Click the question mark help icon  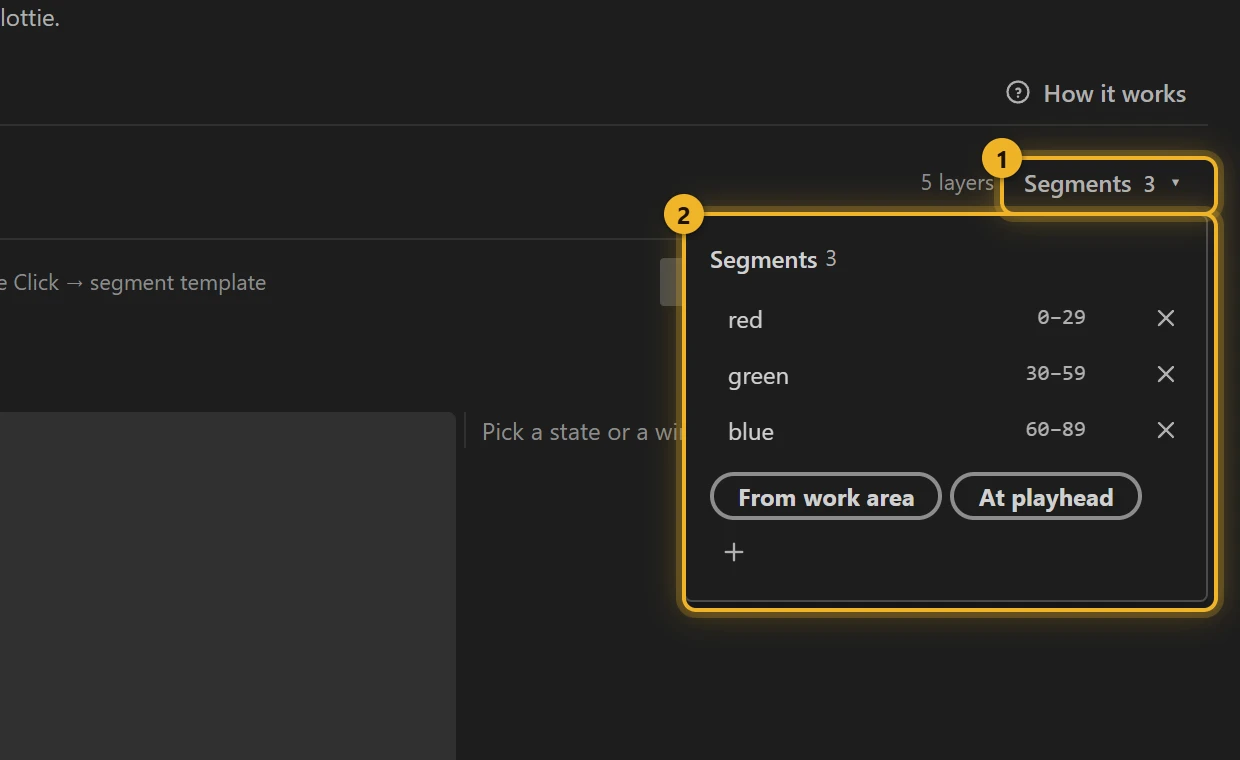(1017, 93)
